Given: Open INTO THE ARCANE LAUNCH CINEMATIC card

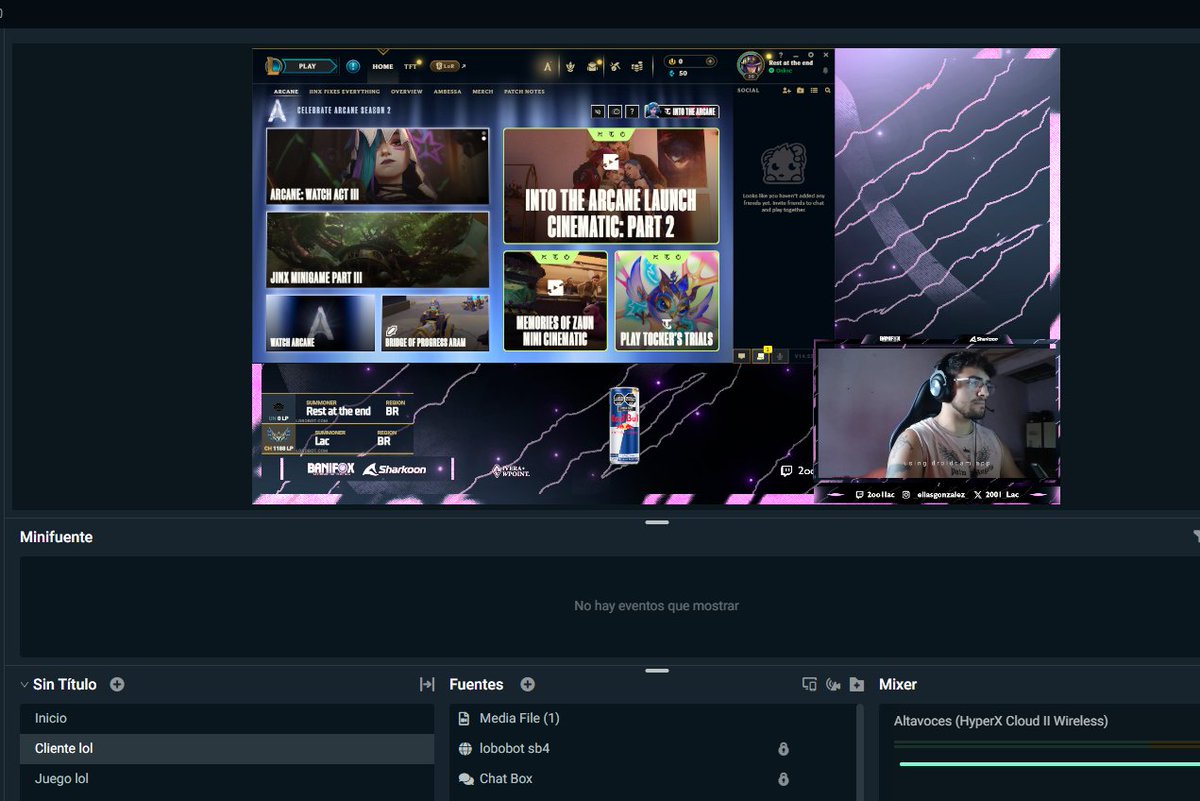Looking at the screenshot, I should 611,186.
